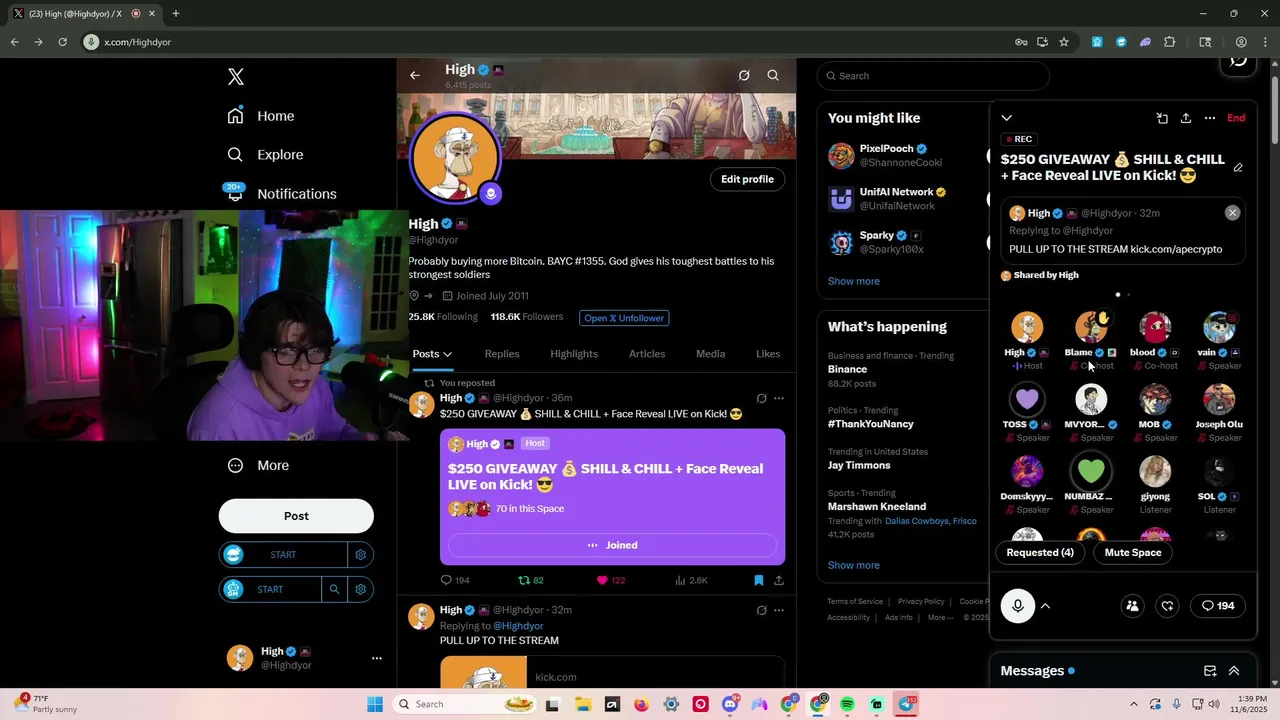Click the right-column Search field
Viewport: 1280px width, 720px height.
tap(933, 76)
